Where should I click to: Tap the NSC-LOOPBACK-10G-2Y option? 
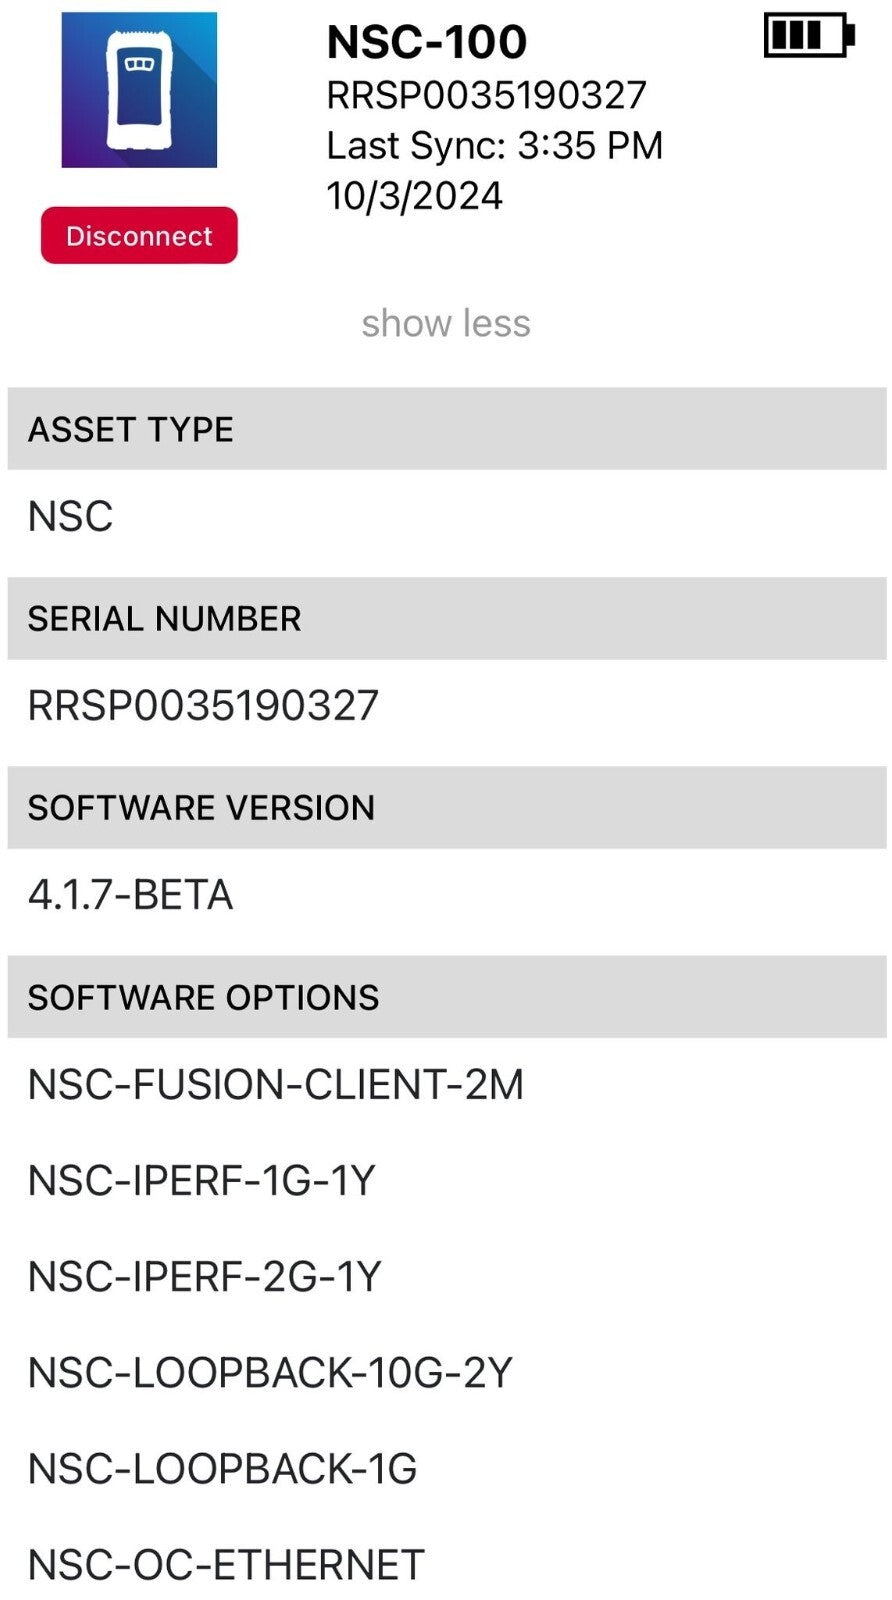pyautogui.click(x=270, y=1373)
